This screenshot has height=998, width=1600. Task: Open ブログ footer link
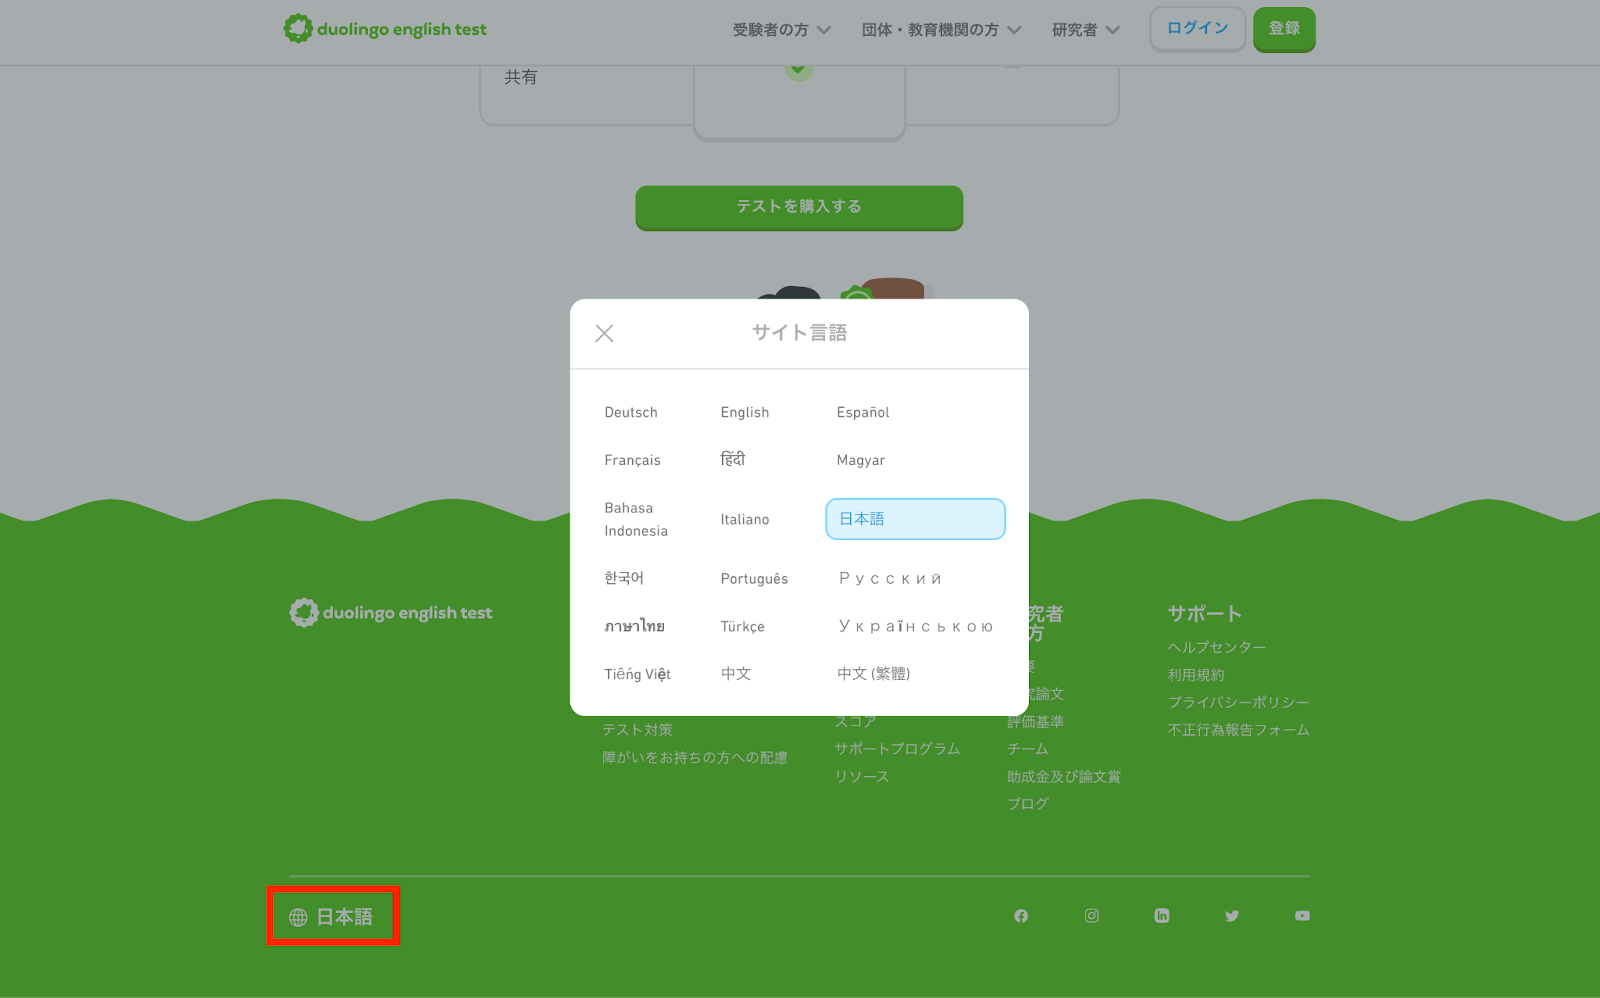click(x=1028, y=803)
